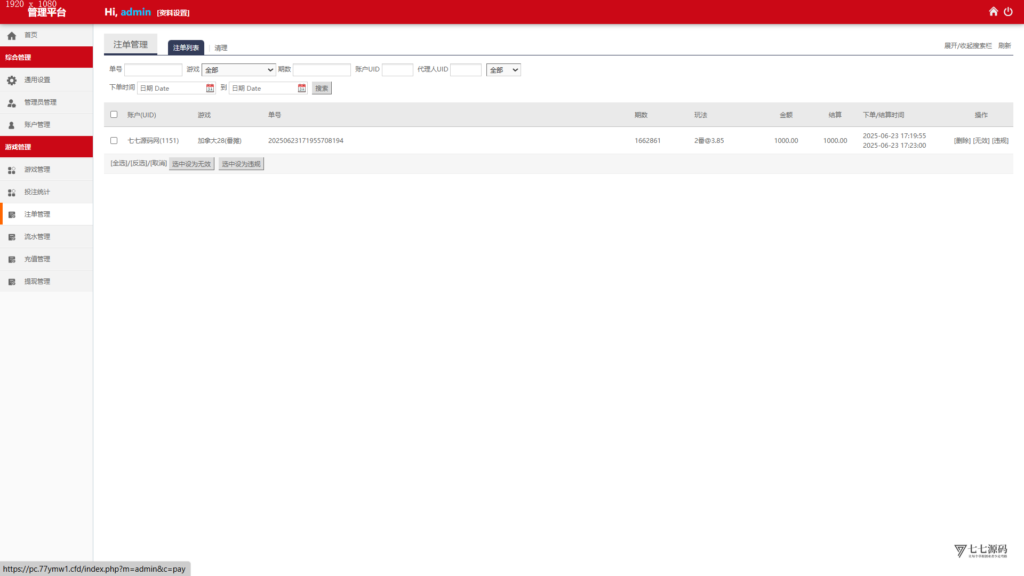Open the 全部 dropdown next to 代理人UID
The image size is (1024, 576).
[x=503, y=70]
